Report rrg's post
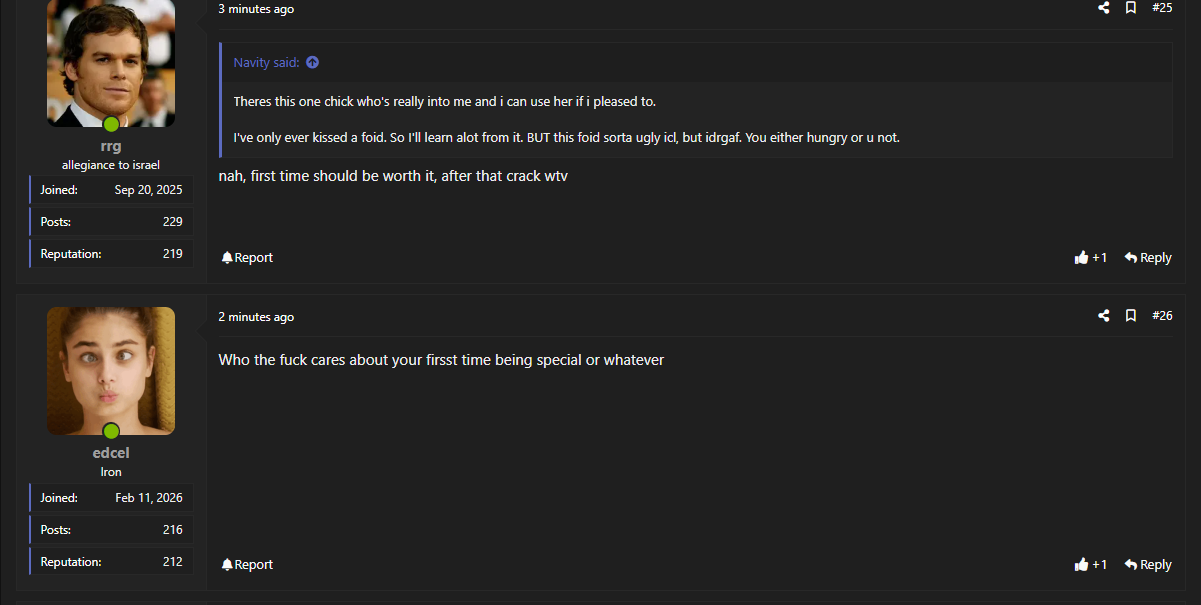This screenshot has height=605, width=1201. click(247, 258)
